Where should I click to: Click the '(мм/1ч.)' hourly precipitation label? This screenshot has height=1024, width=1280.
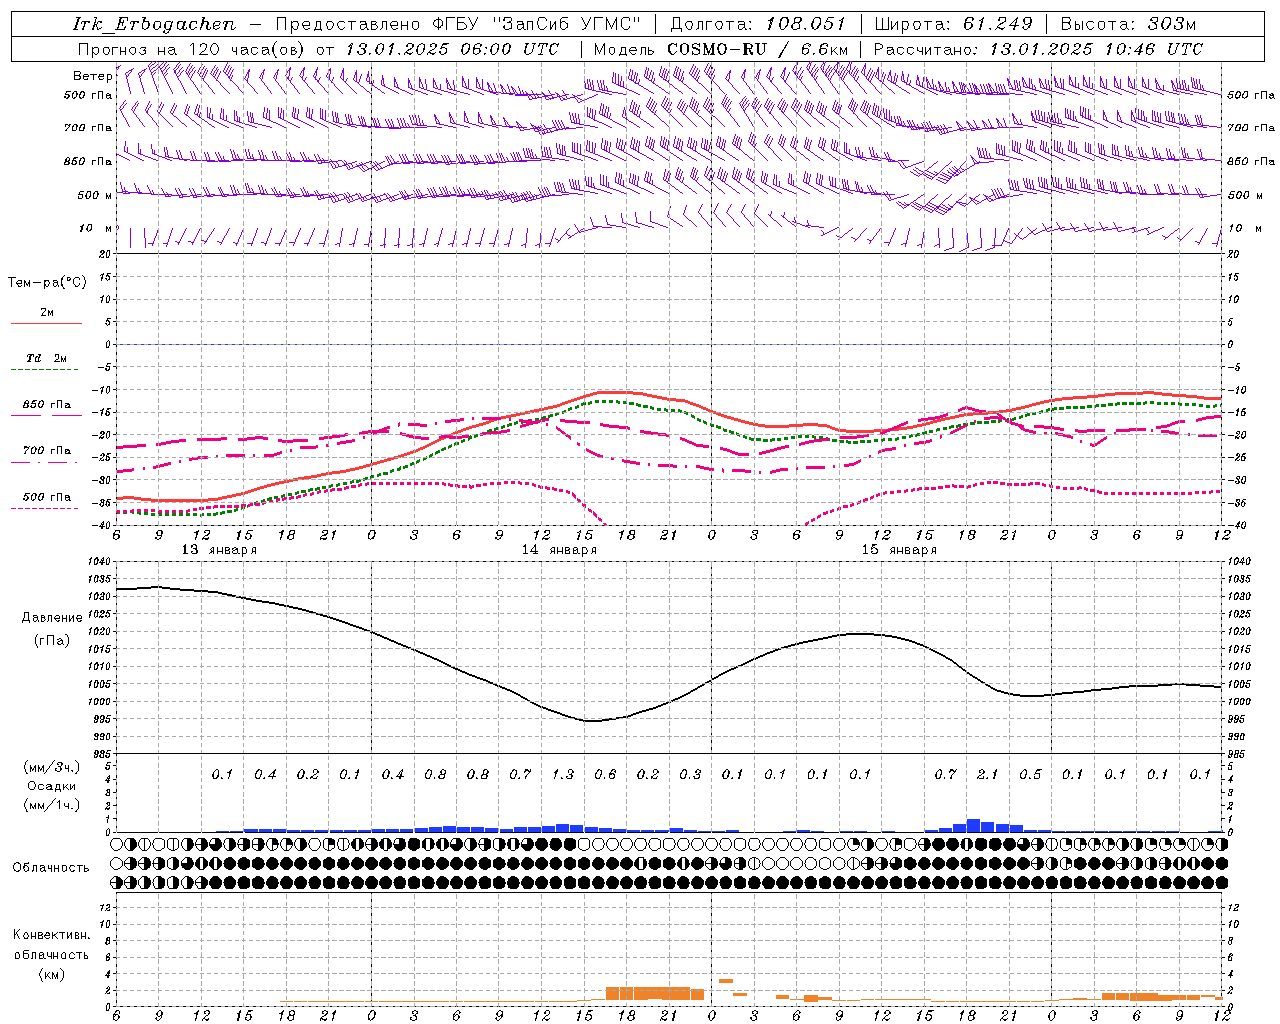coord(51,805)
